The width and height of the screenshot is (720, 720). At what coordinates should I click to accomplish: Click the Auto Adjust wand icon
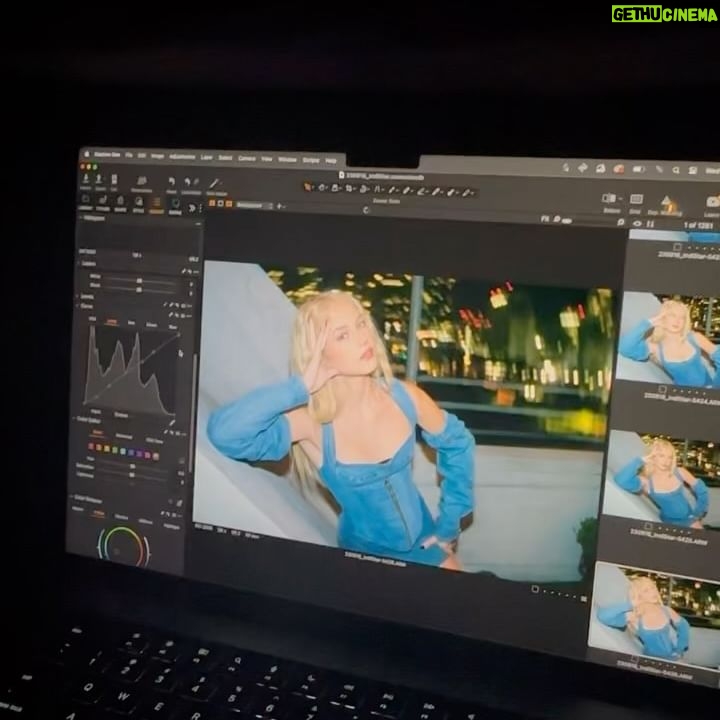pos(214,183)
